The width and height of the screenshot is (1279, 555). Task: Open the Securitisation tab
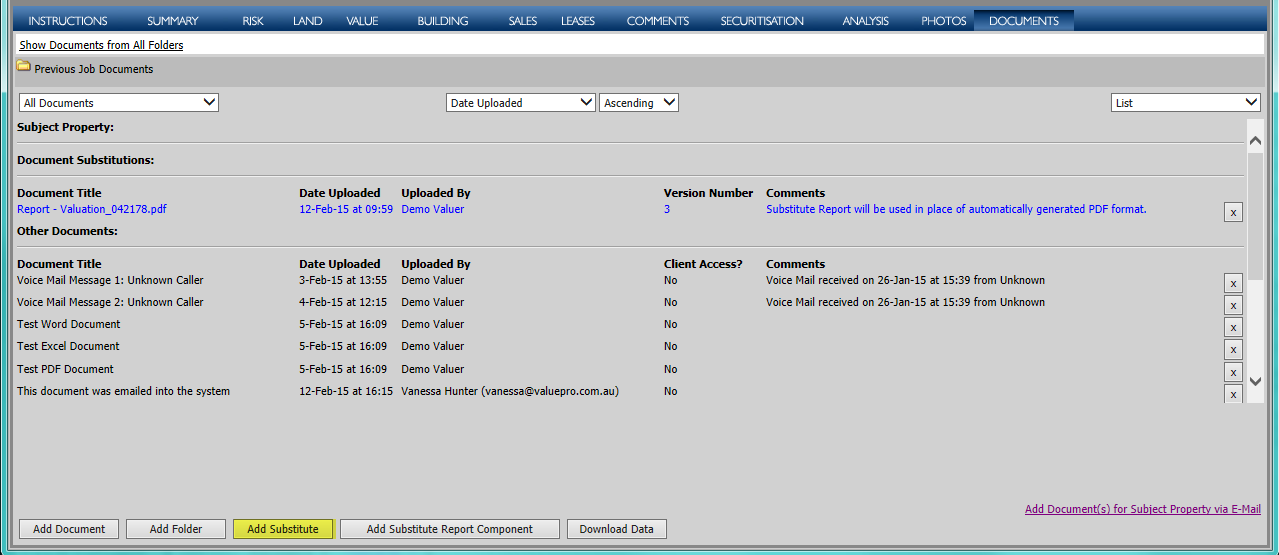[762, 21]
